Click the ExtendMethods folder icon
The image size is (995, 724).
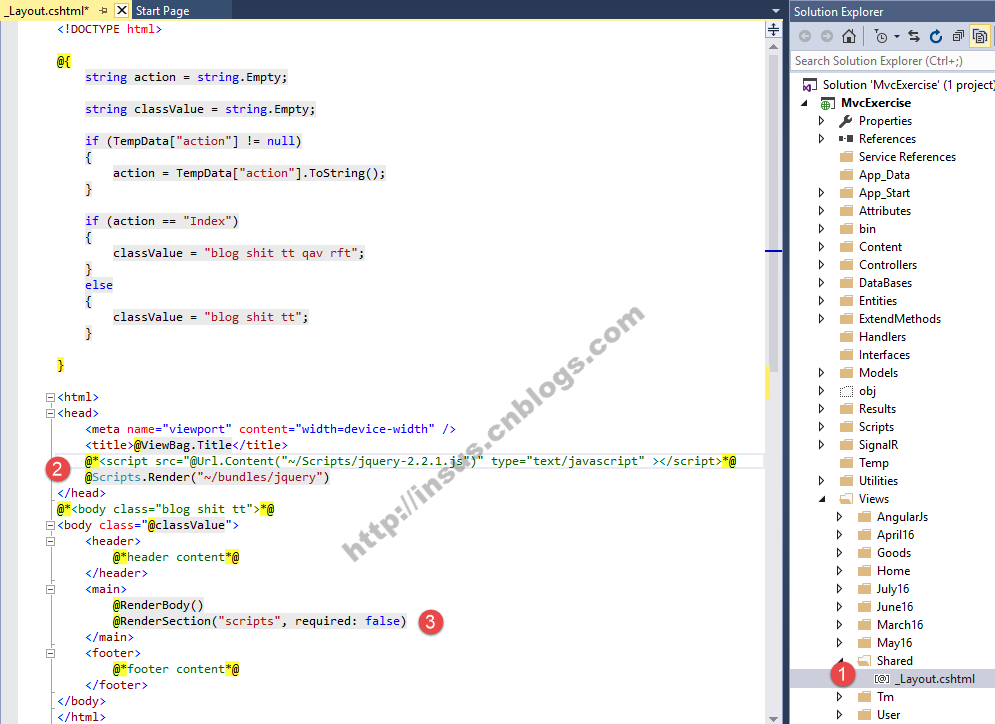coord(846,319)
